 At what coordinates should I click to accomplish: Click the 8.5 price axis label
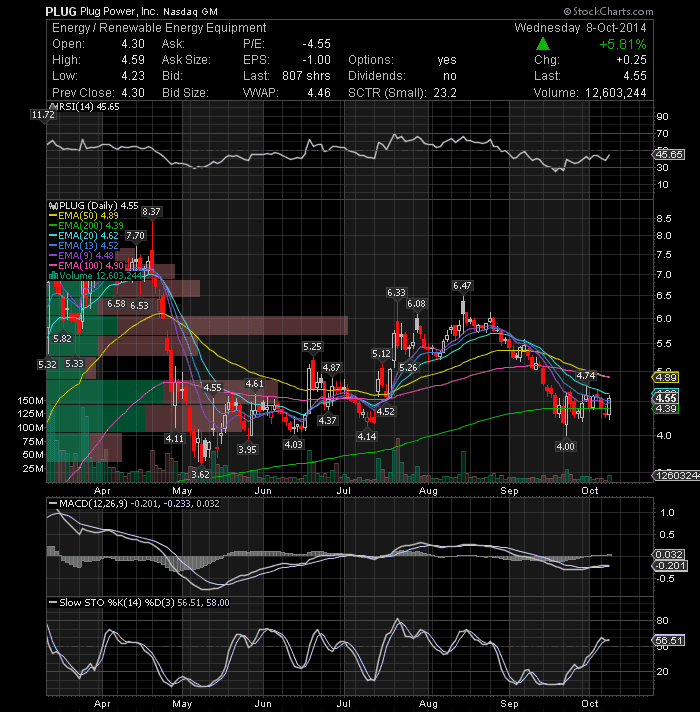[664, 219]
